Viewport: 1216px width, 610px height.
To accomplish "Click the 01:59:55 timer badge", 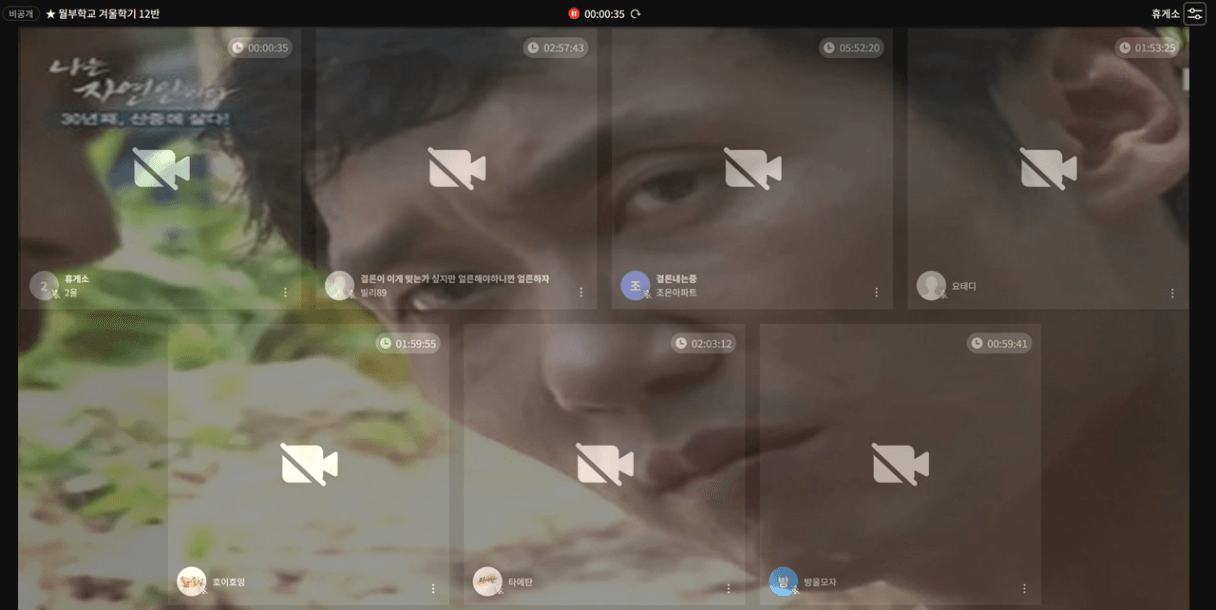I will click(408, 344).
